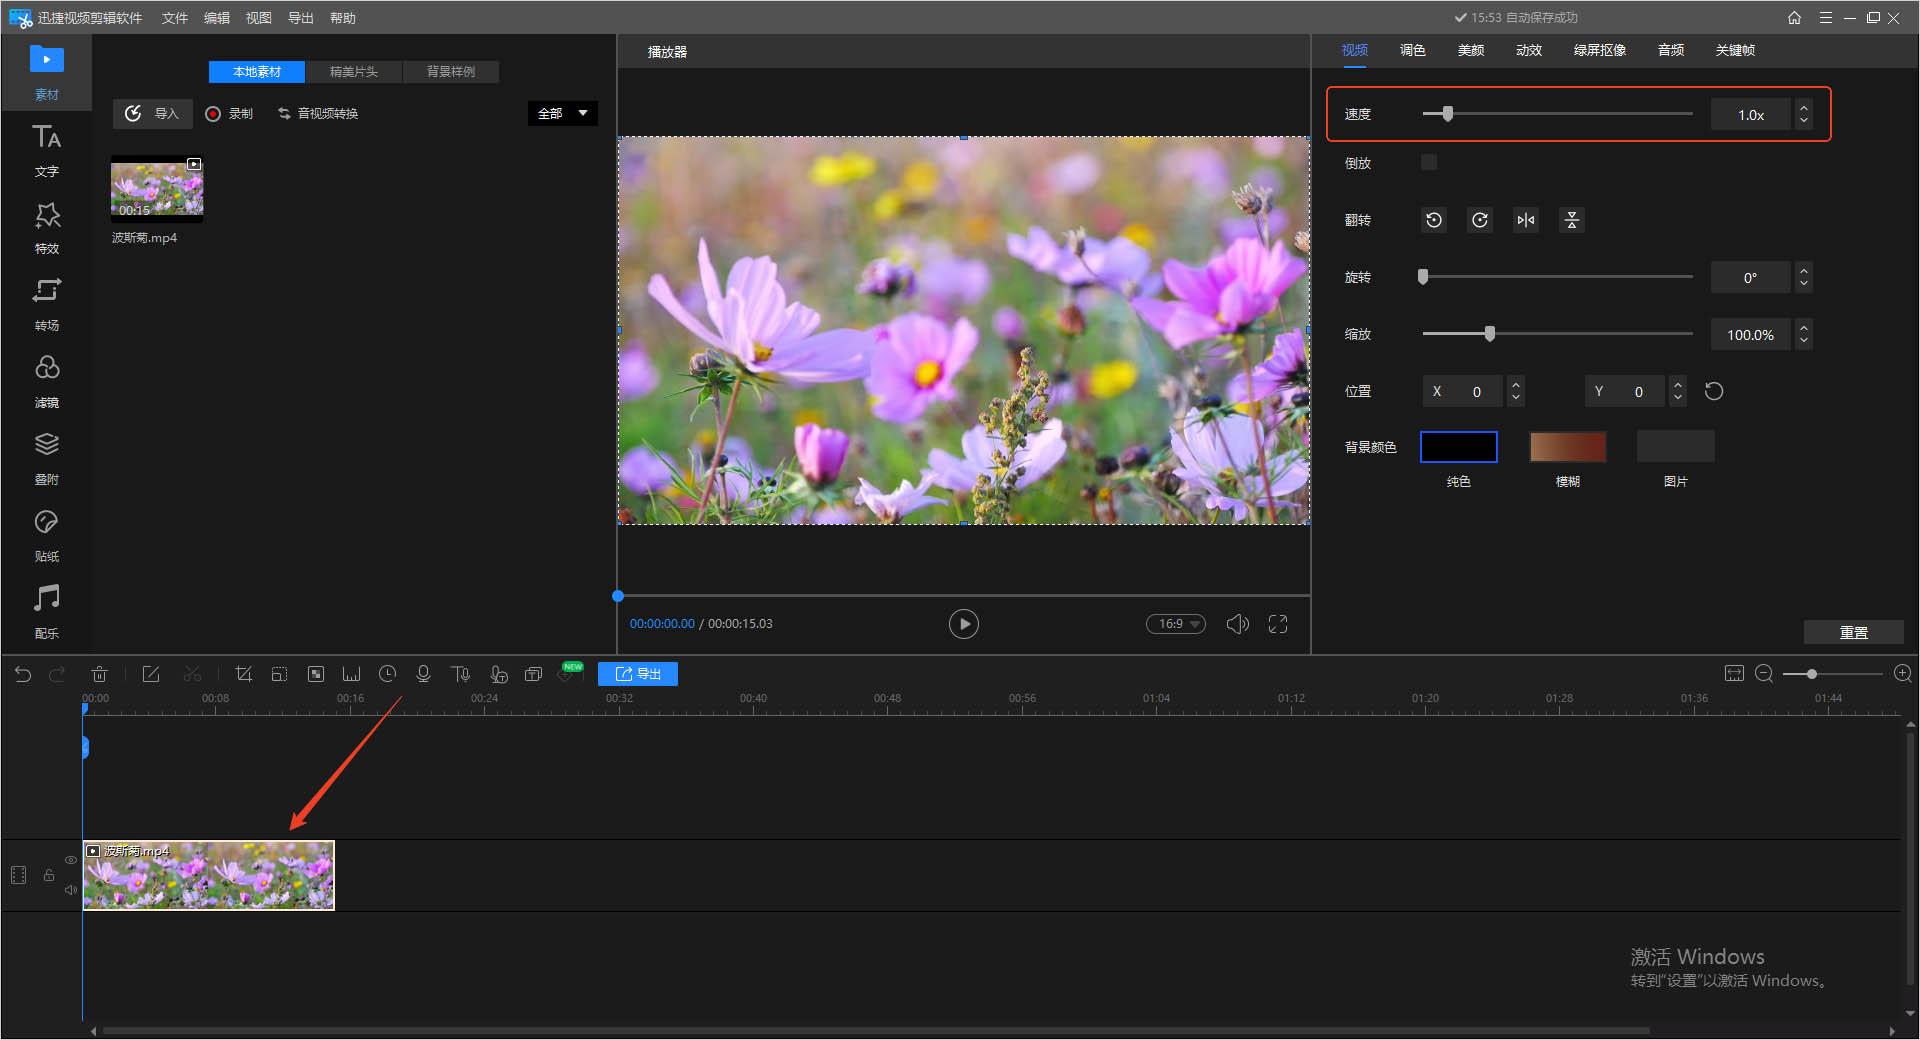
Task: Mute the player volume speaker
Action: click(x=1237, y=624)
